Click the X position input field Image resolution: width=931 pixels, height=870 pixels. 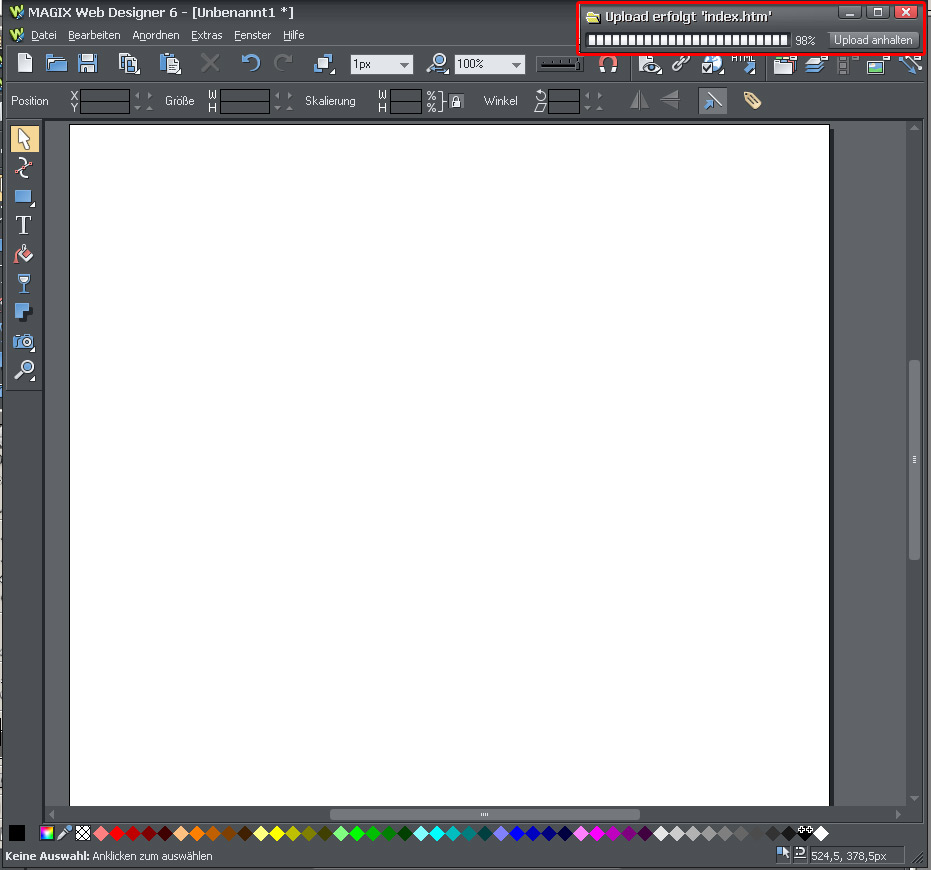pyautogui.click(x=104, y=95)
